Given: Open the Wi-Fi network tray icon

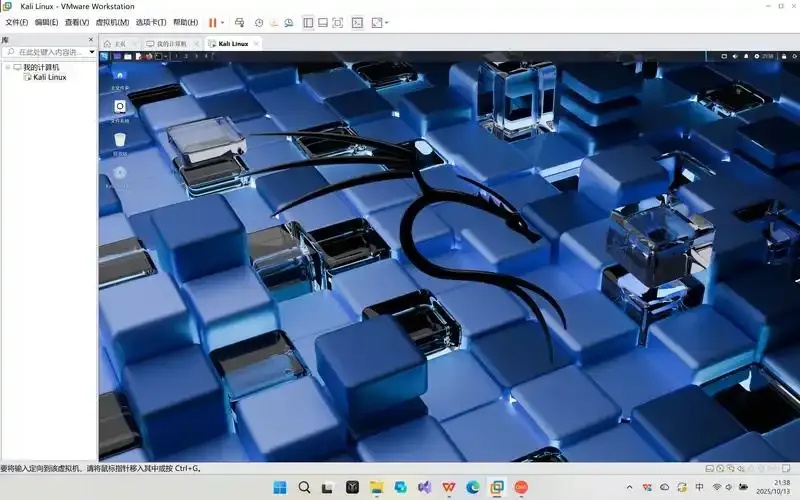Looking at the screenshot, I should [x=716, y=487].
